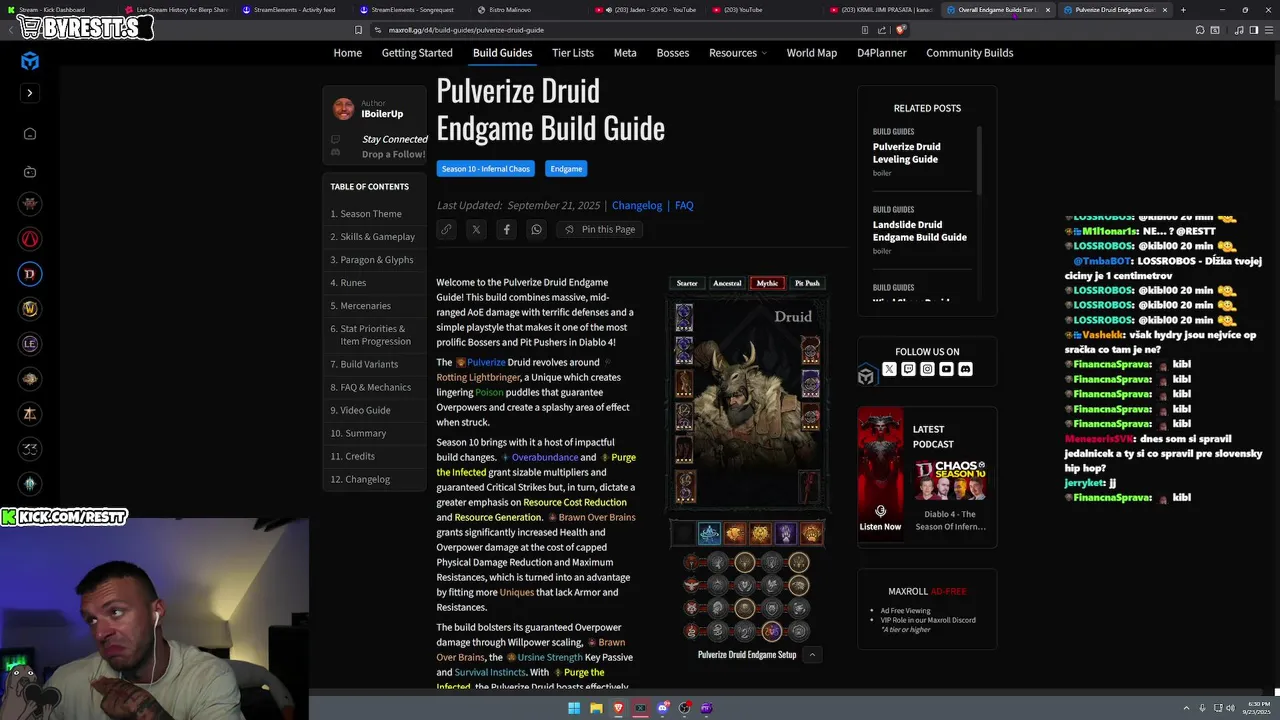
Task: Select the Pit Push build variant tab
Action: (807, 283)
